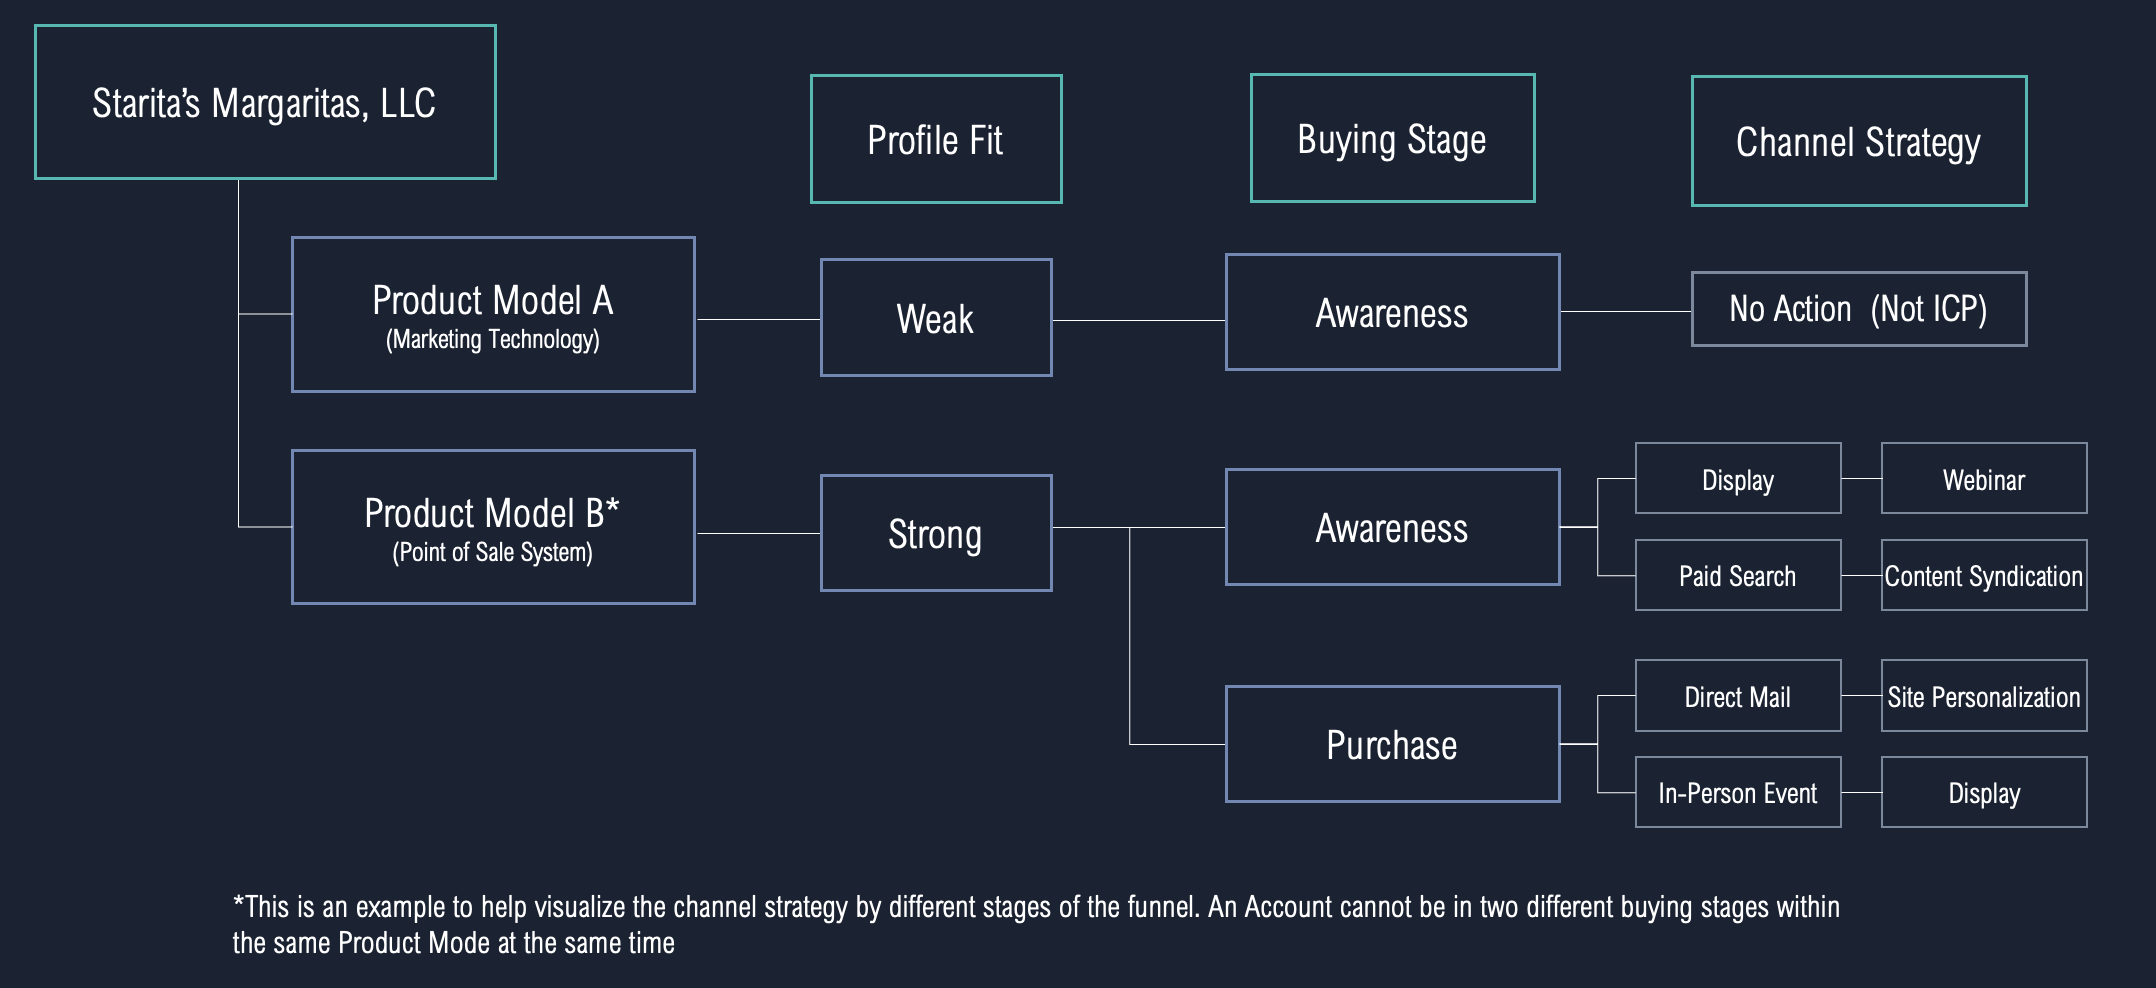
Task: Select the Awareness box connected to Weak
Action: point(1392,312)
